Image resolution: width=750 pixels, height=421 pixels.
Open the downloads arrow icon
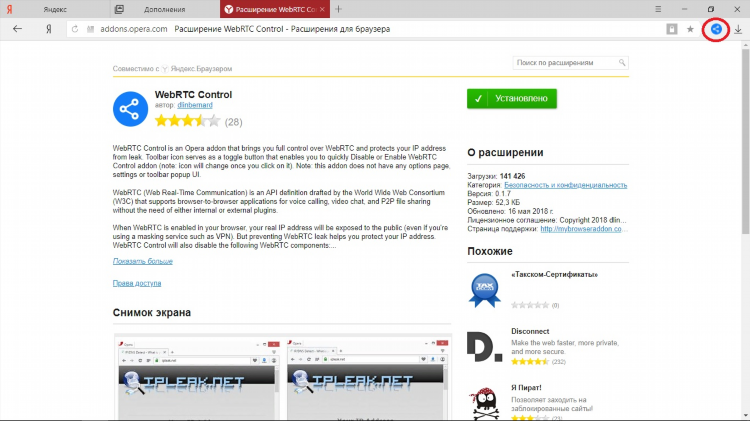(x=738, y=29)
